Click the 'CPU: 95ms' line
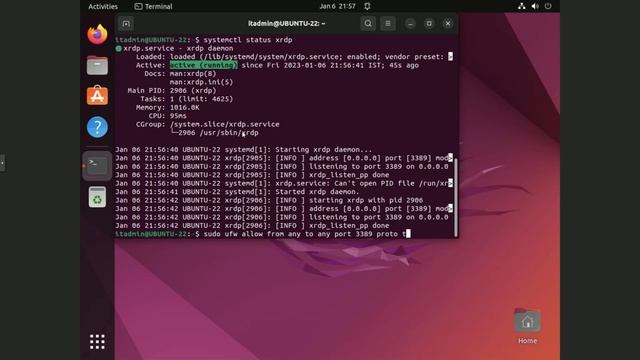This screenshot has width=640, height=360. coord(167,116)
